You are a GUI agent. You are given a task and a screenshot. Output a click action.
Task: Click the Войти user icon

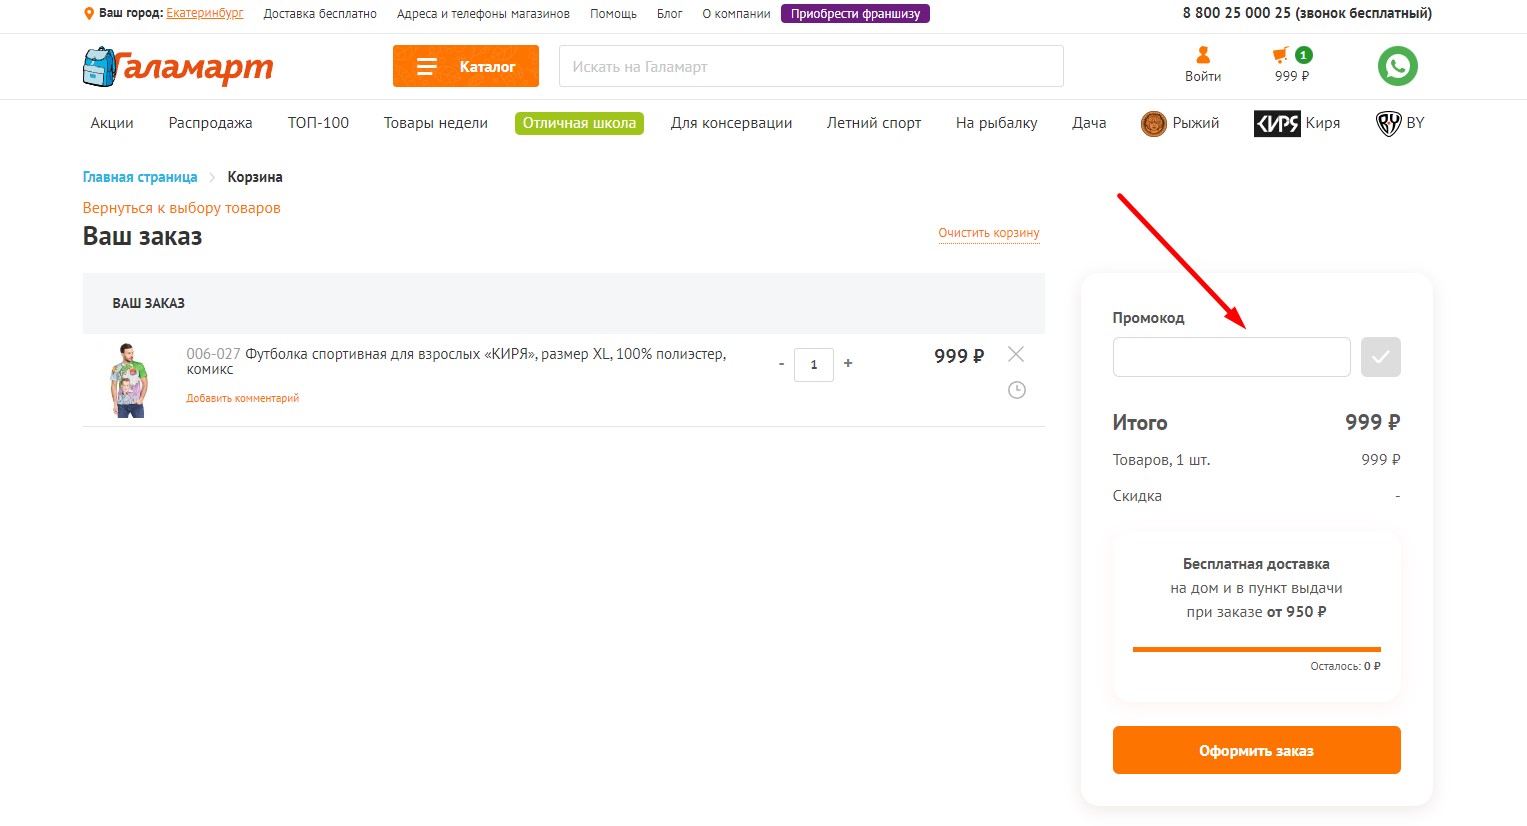coord(1203,56)
